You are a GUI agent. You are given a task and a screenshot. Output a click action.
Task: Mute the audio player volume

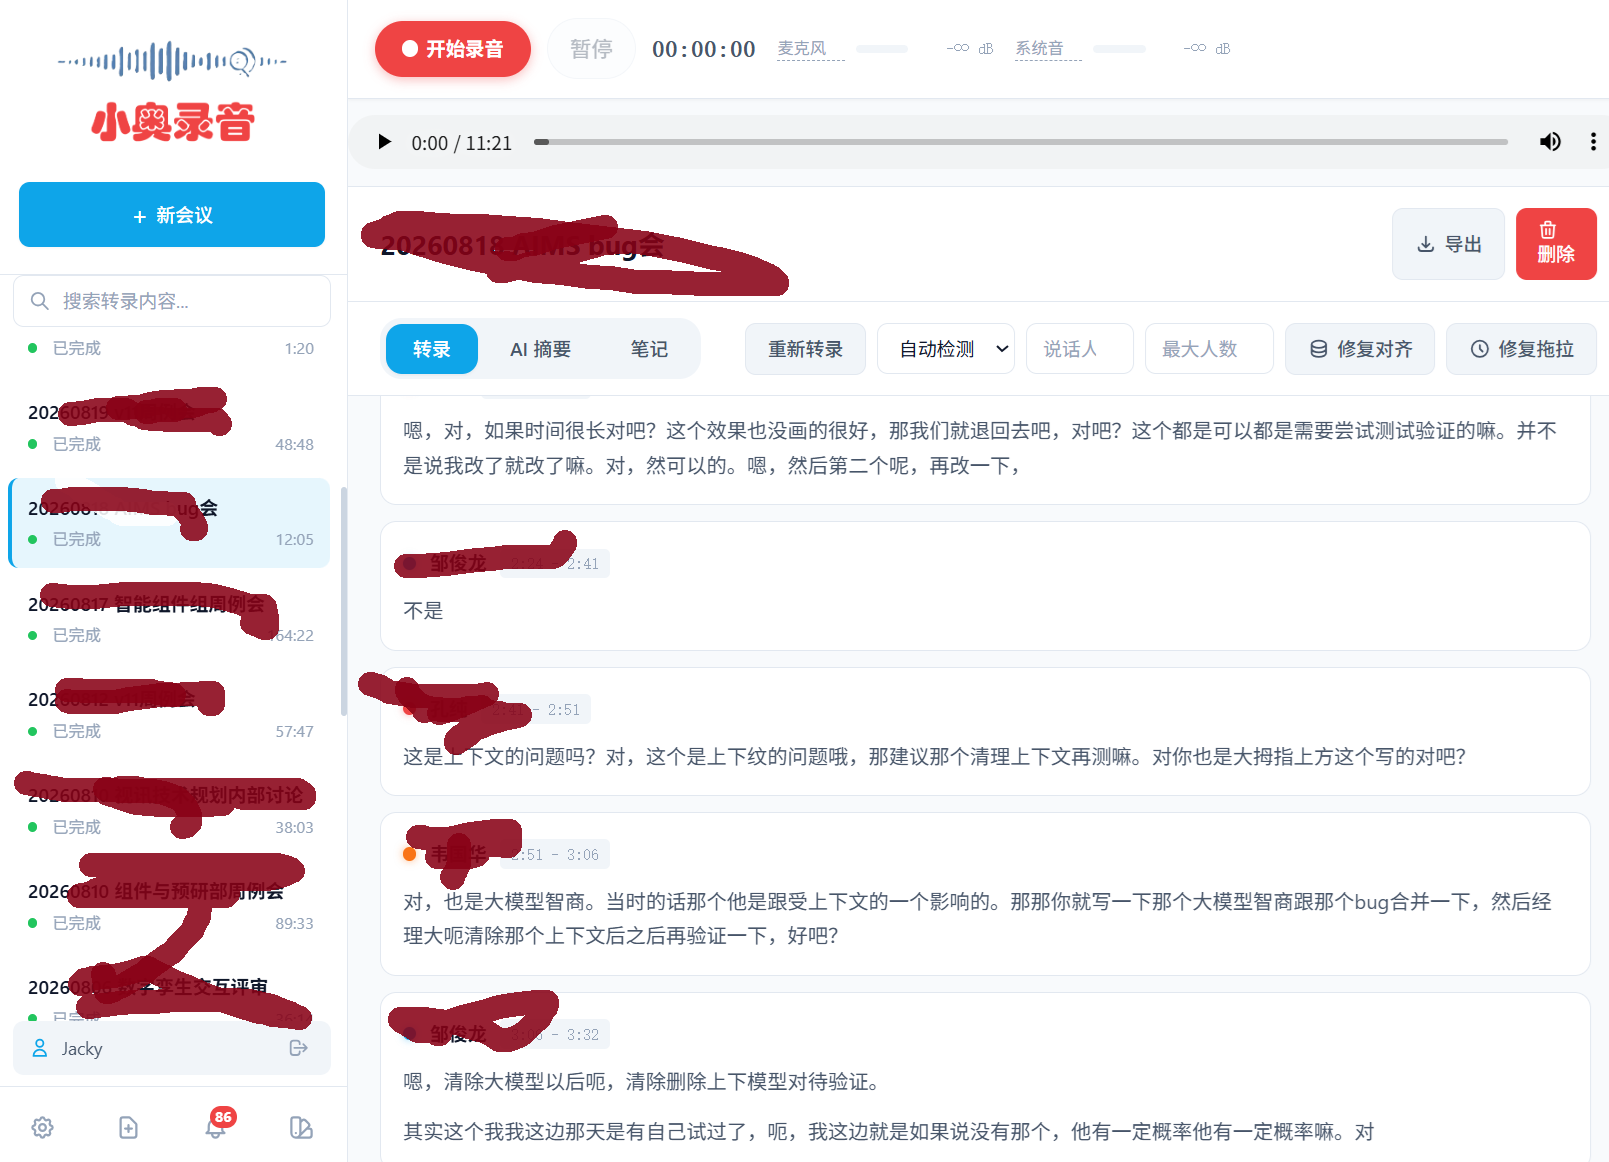click(x=1550, y=142)
